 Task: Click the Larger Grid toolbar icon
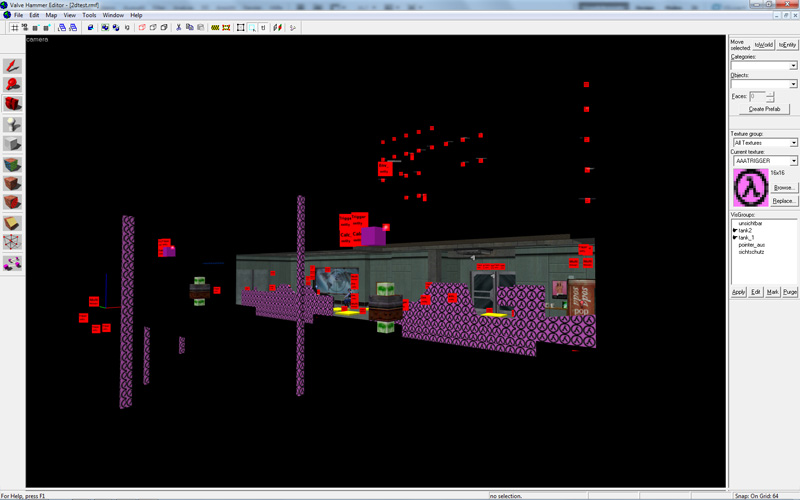click(x=47, y=28)
